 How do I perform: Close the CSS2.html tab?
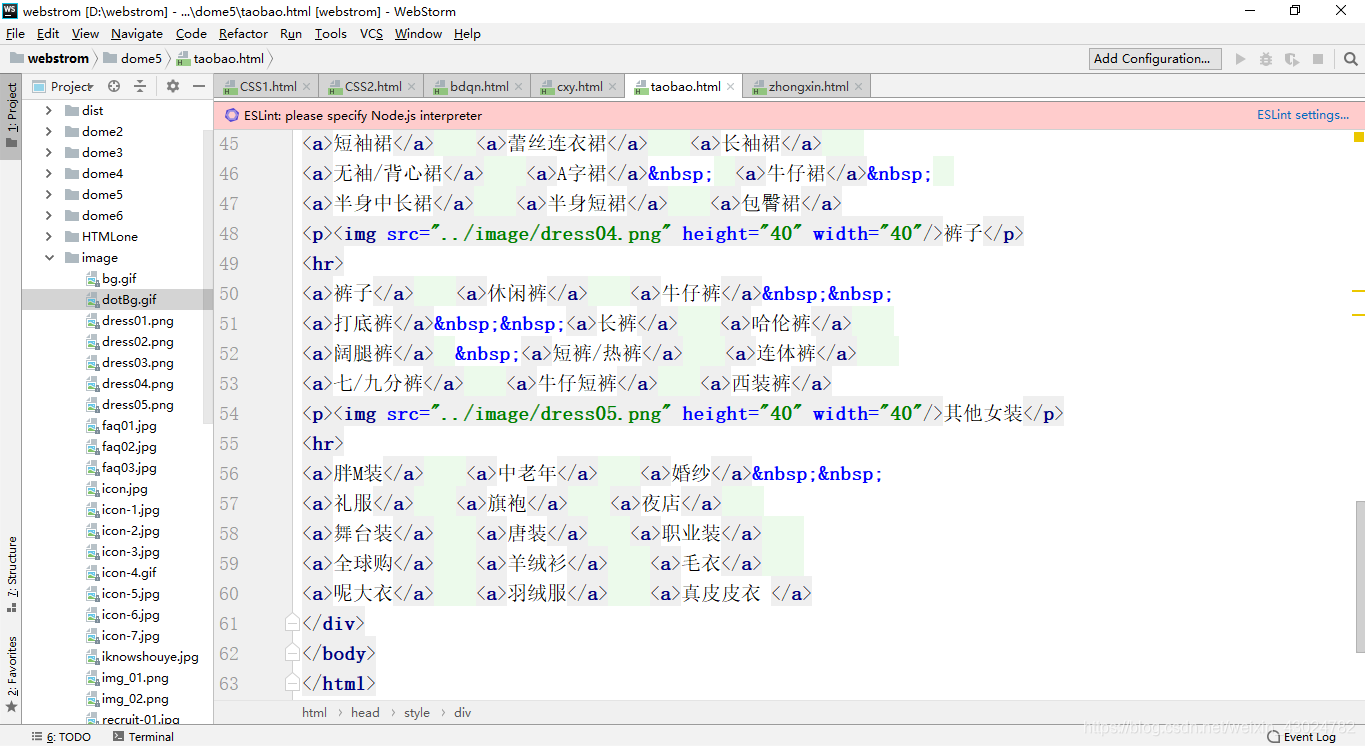[412, 87]
